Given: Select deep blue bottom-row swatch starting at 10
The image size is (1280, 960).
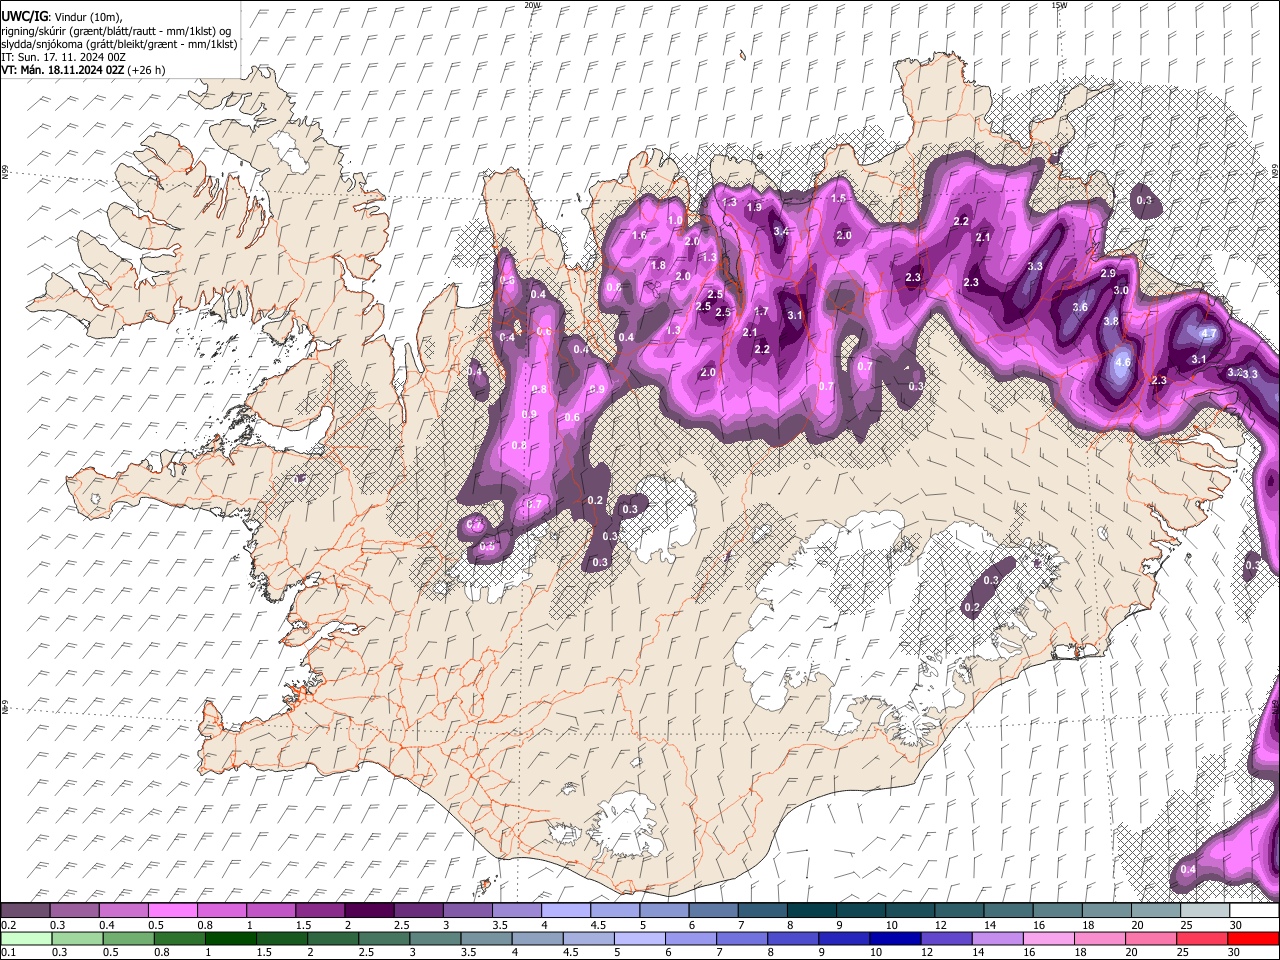Looking at the screenshot, I should point(893,939).
